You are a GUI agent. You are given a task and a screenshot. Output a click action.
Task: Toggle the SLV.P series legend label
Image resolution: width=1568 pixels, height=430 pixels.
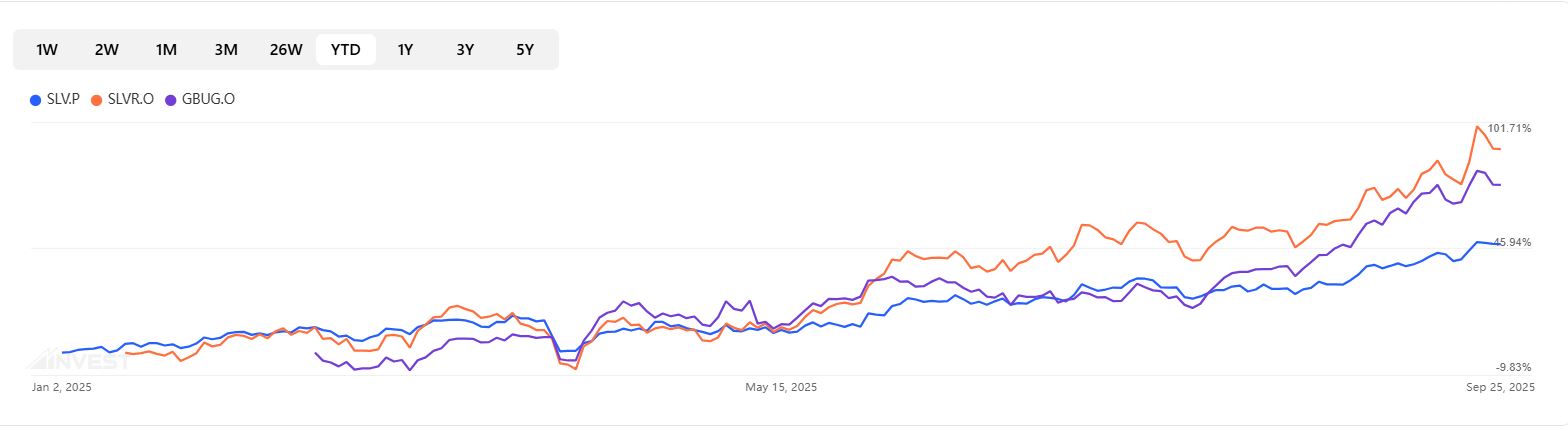63,99
